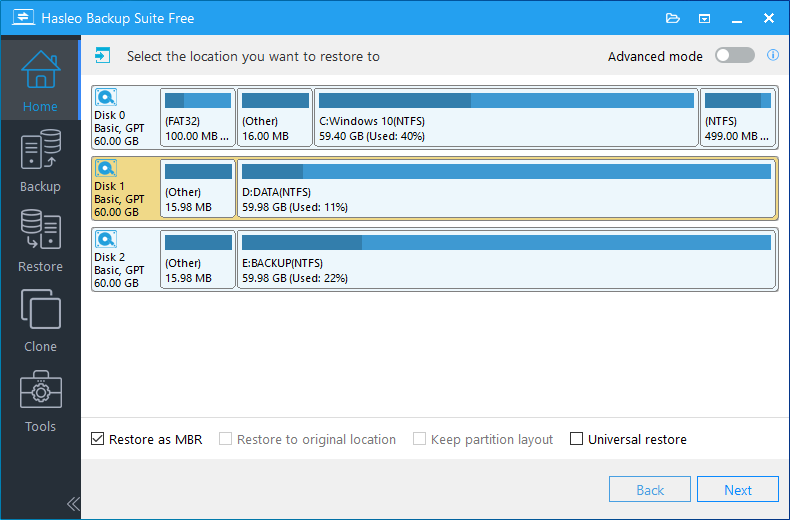Close the Hasleo Backup Suite window

coord(769,18)
